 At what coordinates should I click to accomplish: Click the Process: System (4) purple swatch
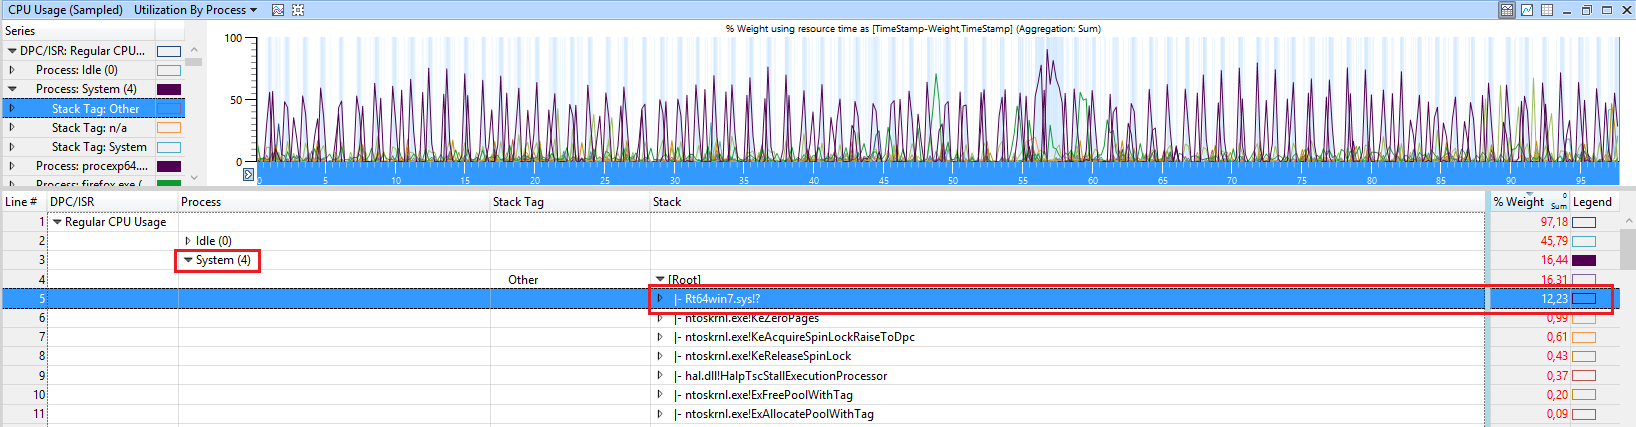[x=169, y=89]
